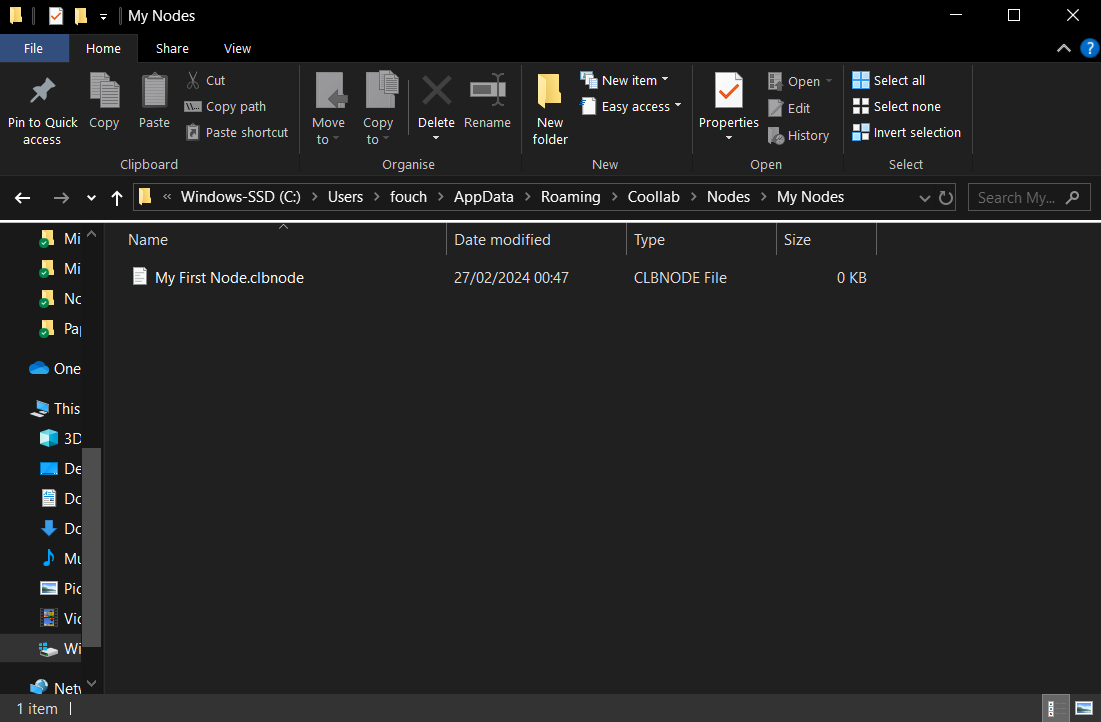Open 3D Objects in navigation pane
This screenshot has width=1101, height=722.
tap(60, 438)
